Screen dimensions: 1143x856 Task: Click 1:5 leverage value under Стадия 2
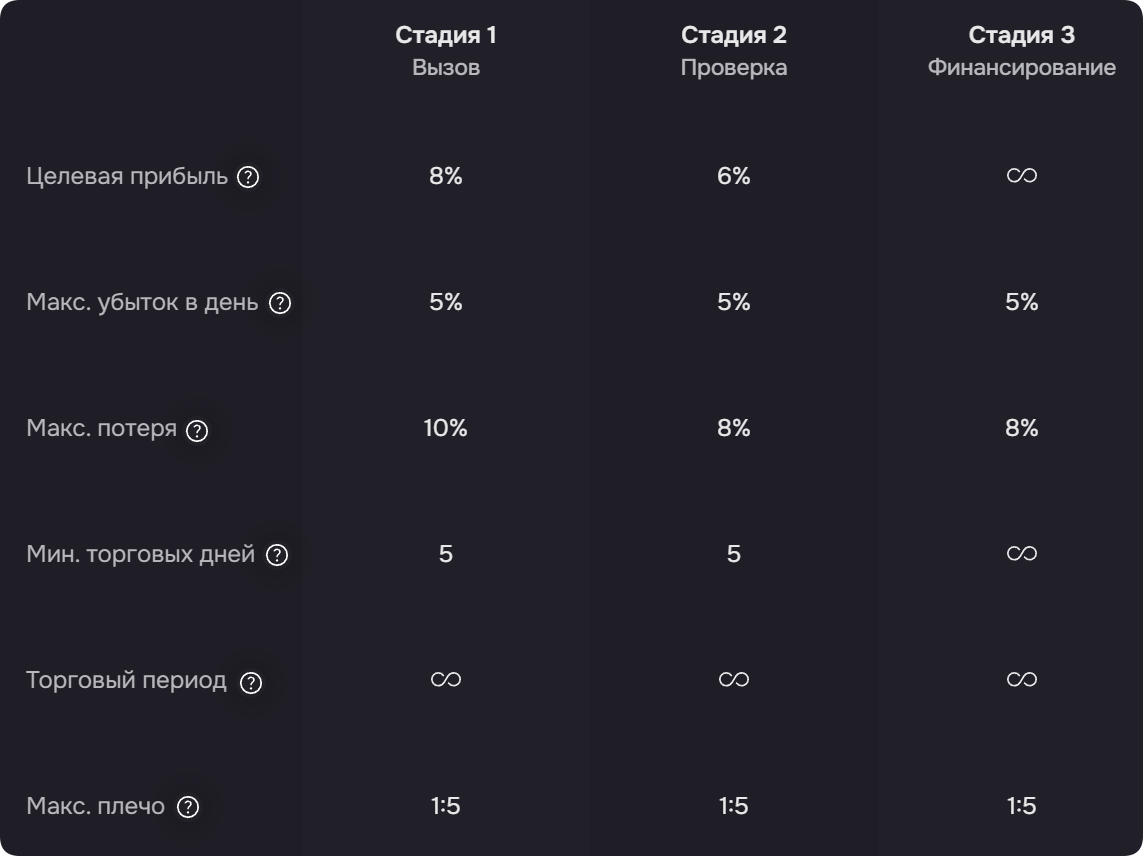click(x=733, y=806)
